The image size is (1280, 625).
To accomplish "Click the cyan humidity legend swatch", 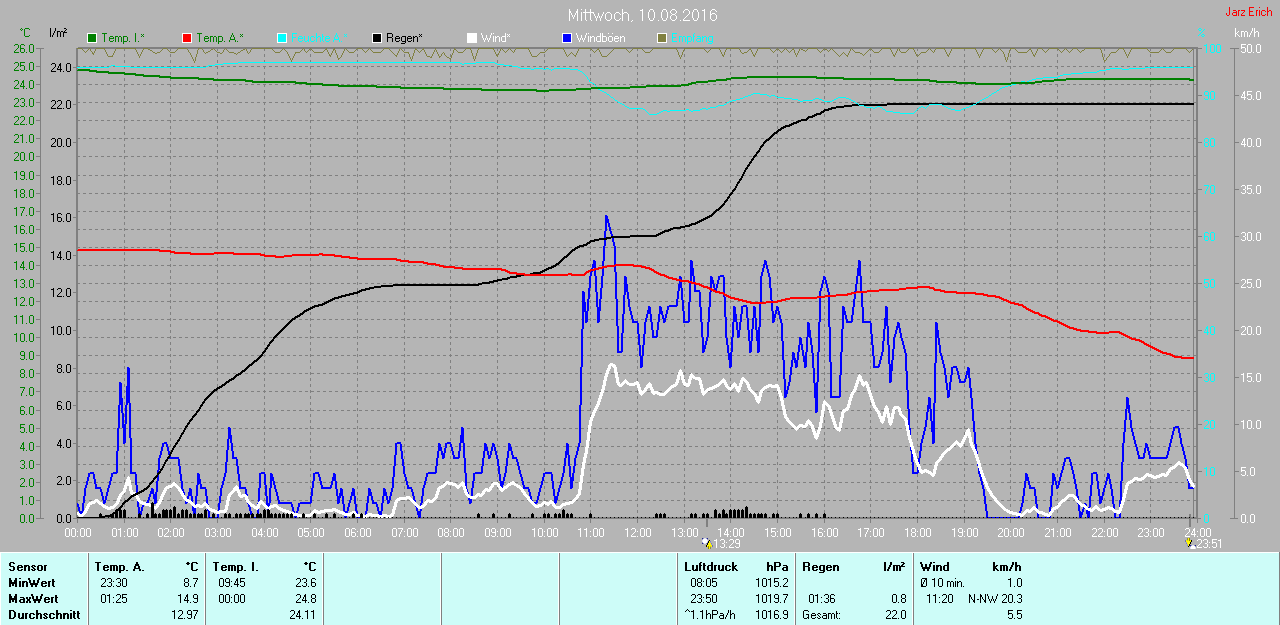I will coord(282,38).
